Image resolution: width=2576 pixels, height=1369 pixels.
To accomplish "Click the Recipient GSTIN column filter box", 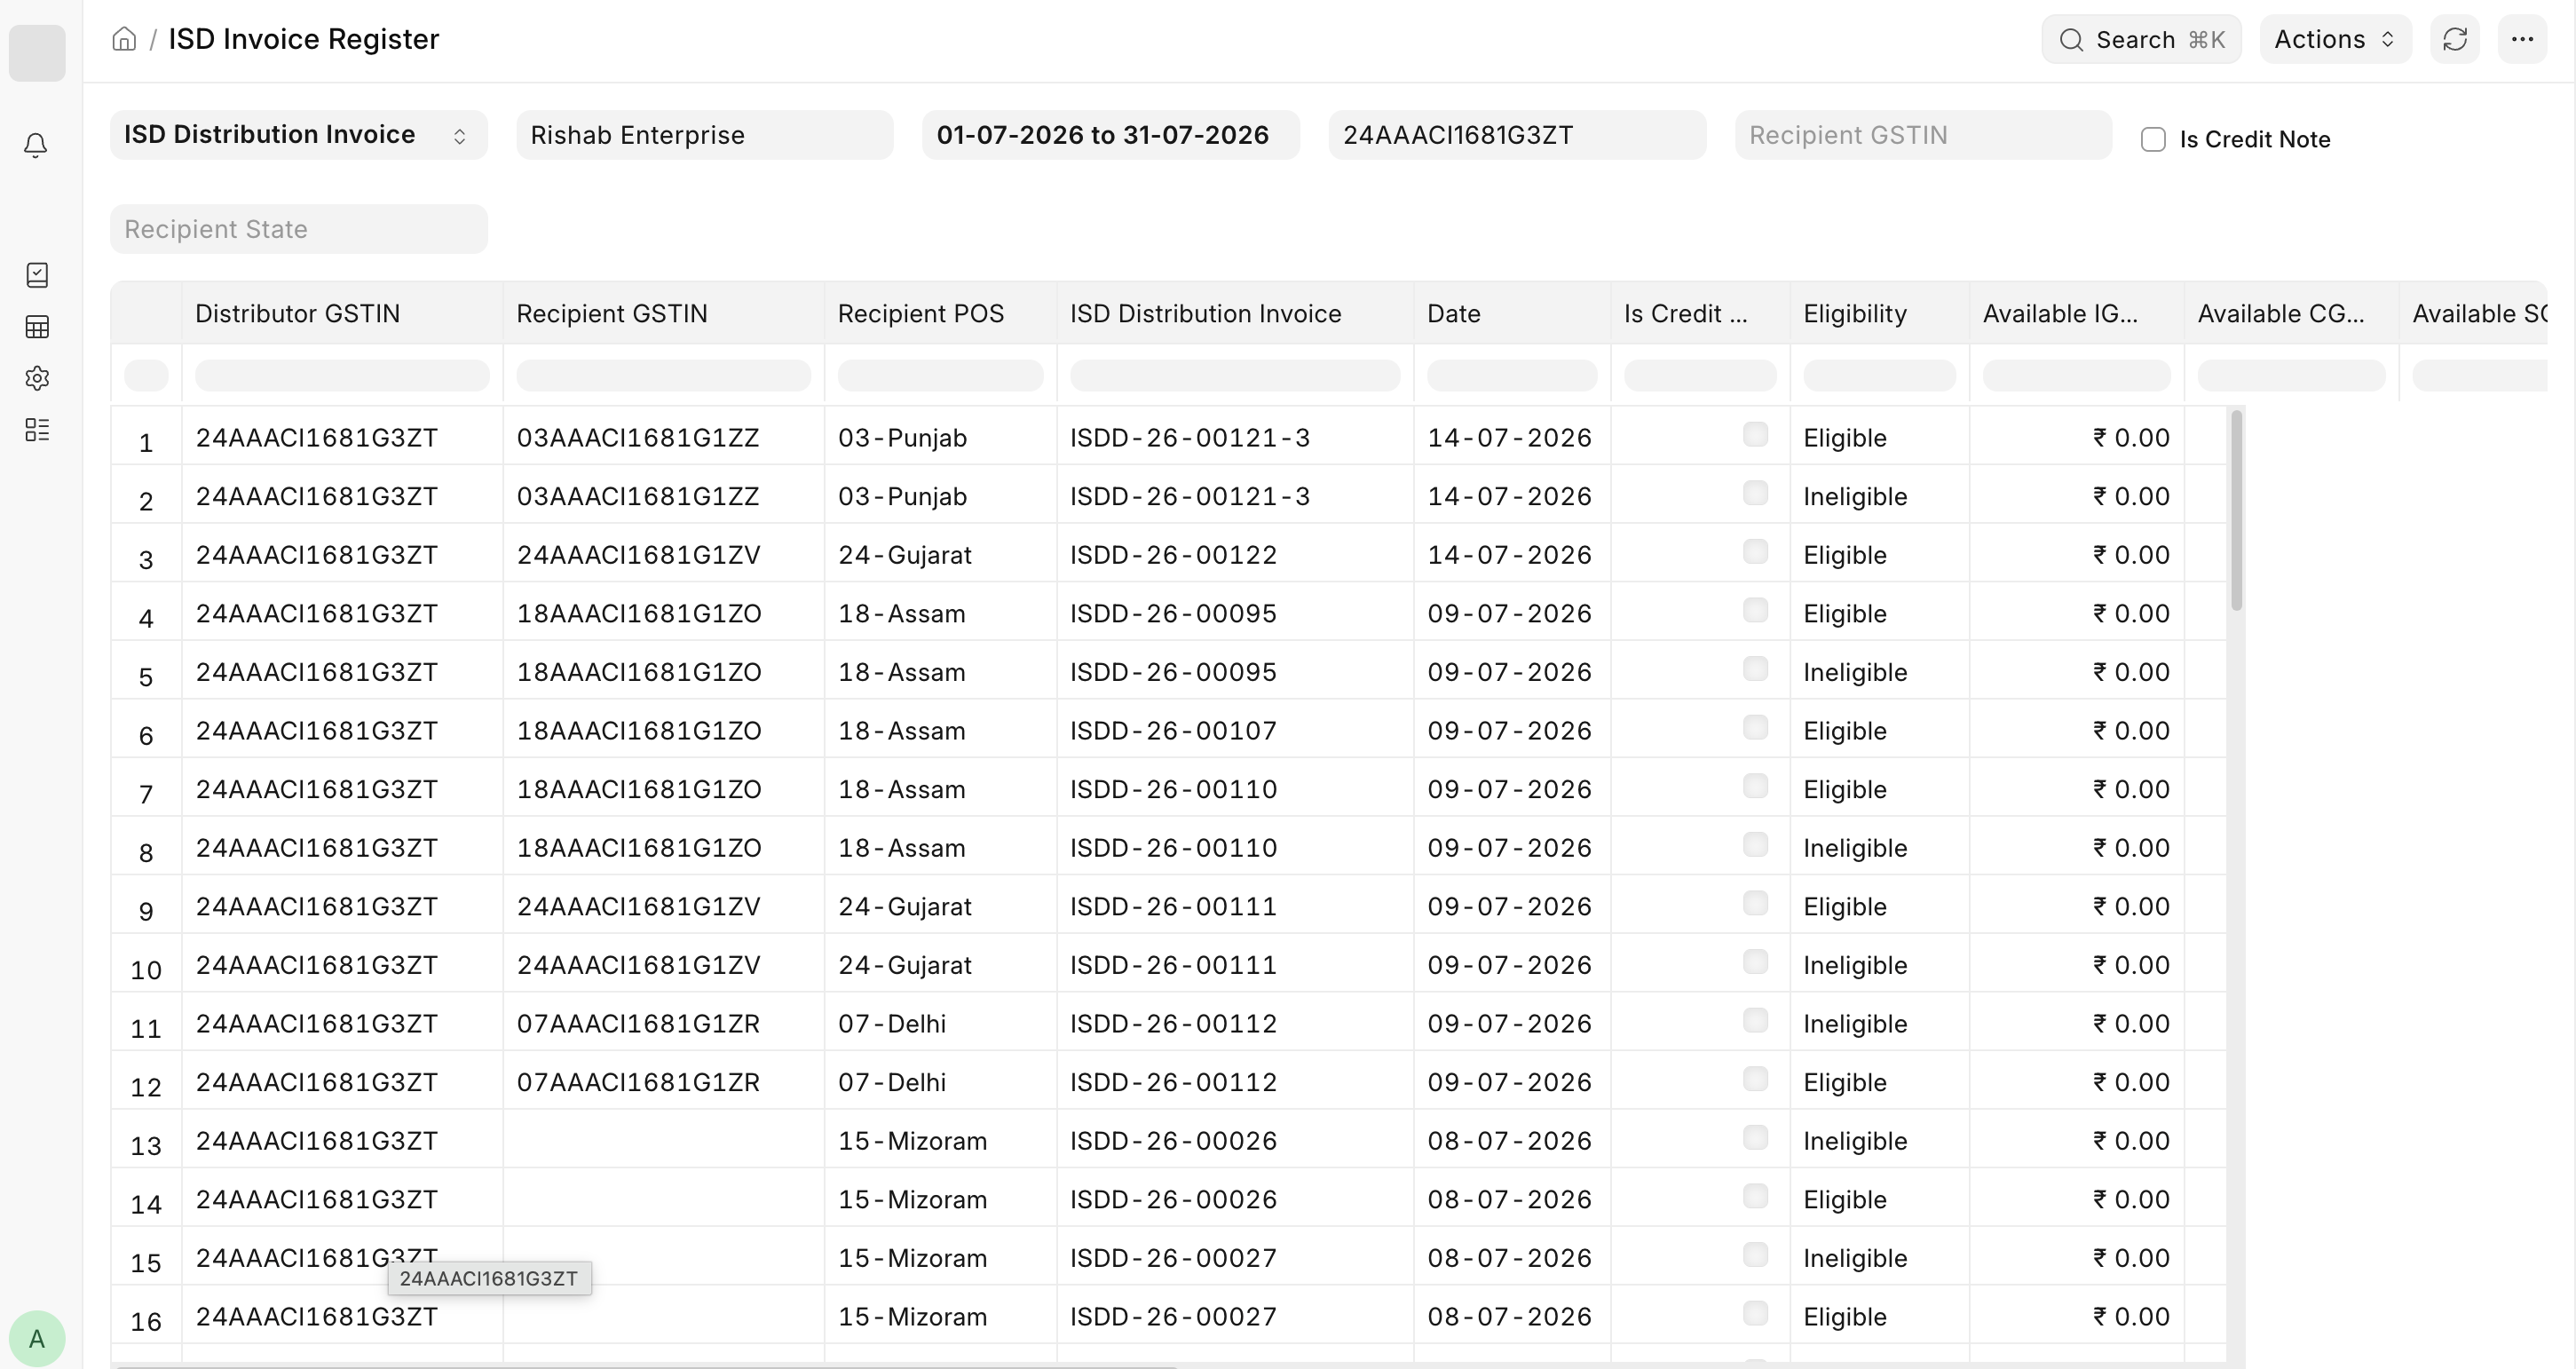I will pyautogui.click(x=663, y=375).
